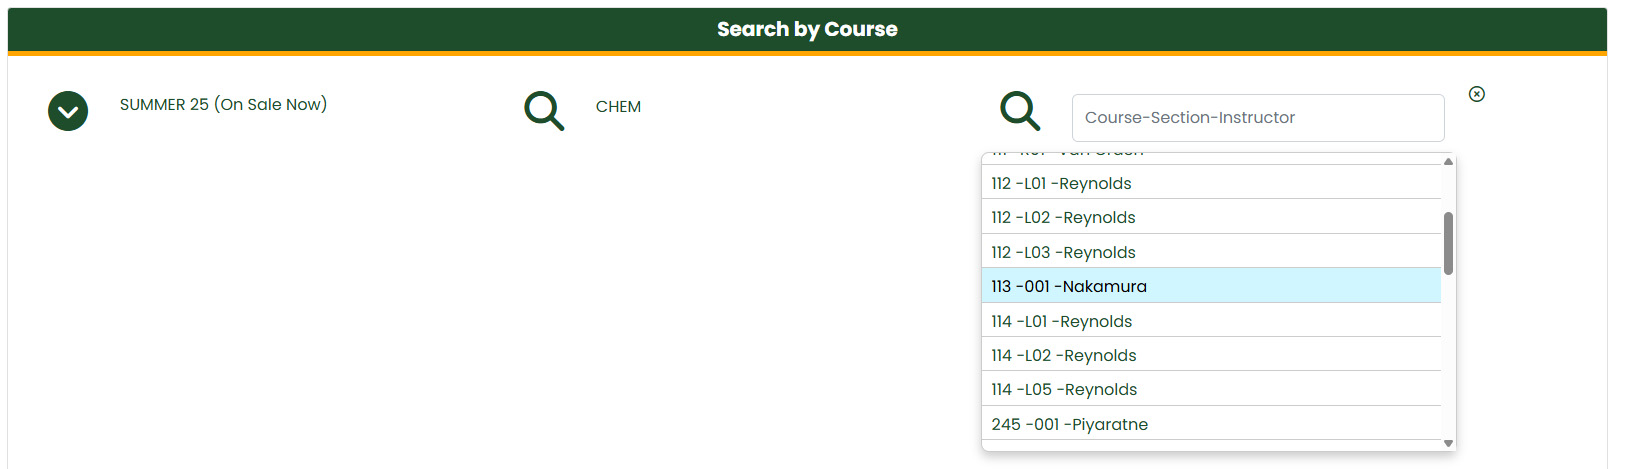Choose 114 -L05 -Reynolds option
The image size is (1628, 469).
click(1211, 389)
